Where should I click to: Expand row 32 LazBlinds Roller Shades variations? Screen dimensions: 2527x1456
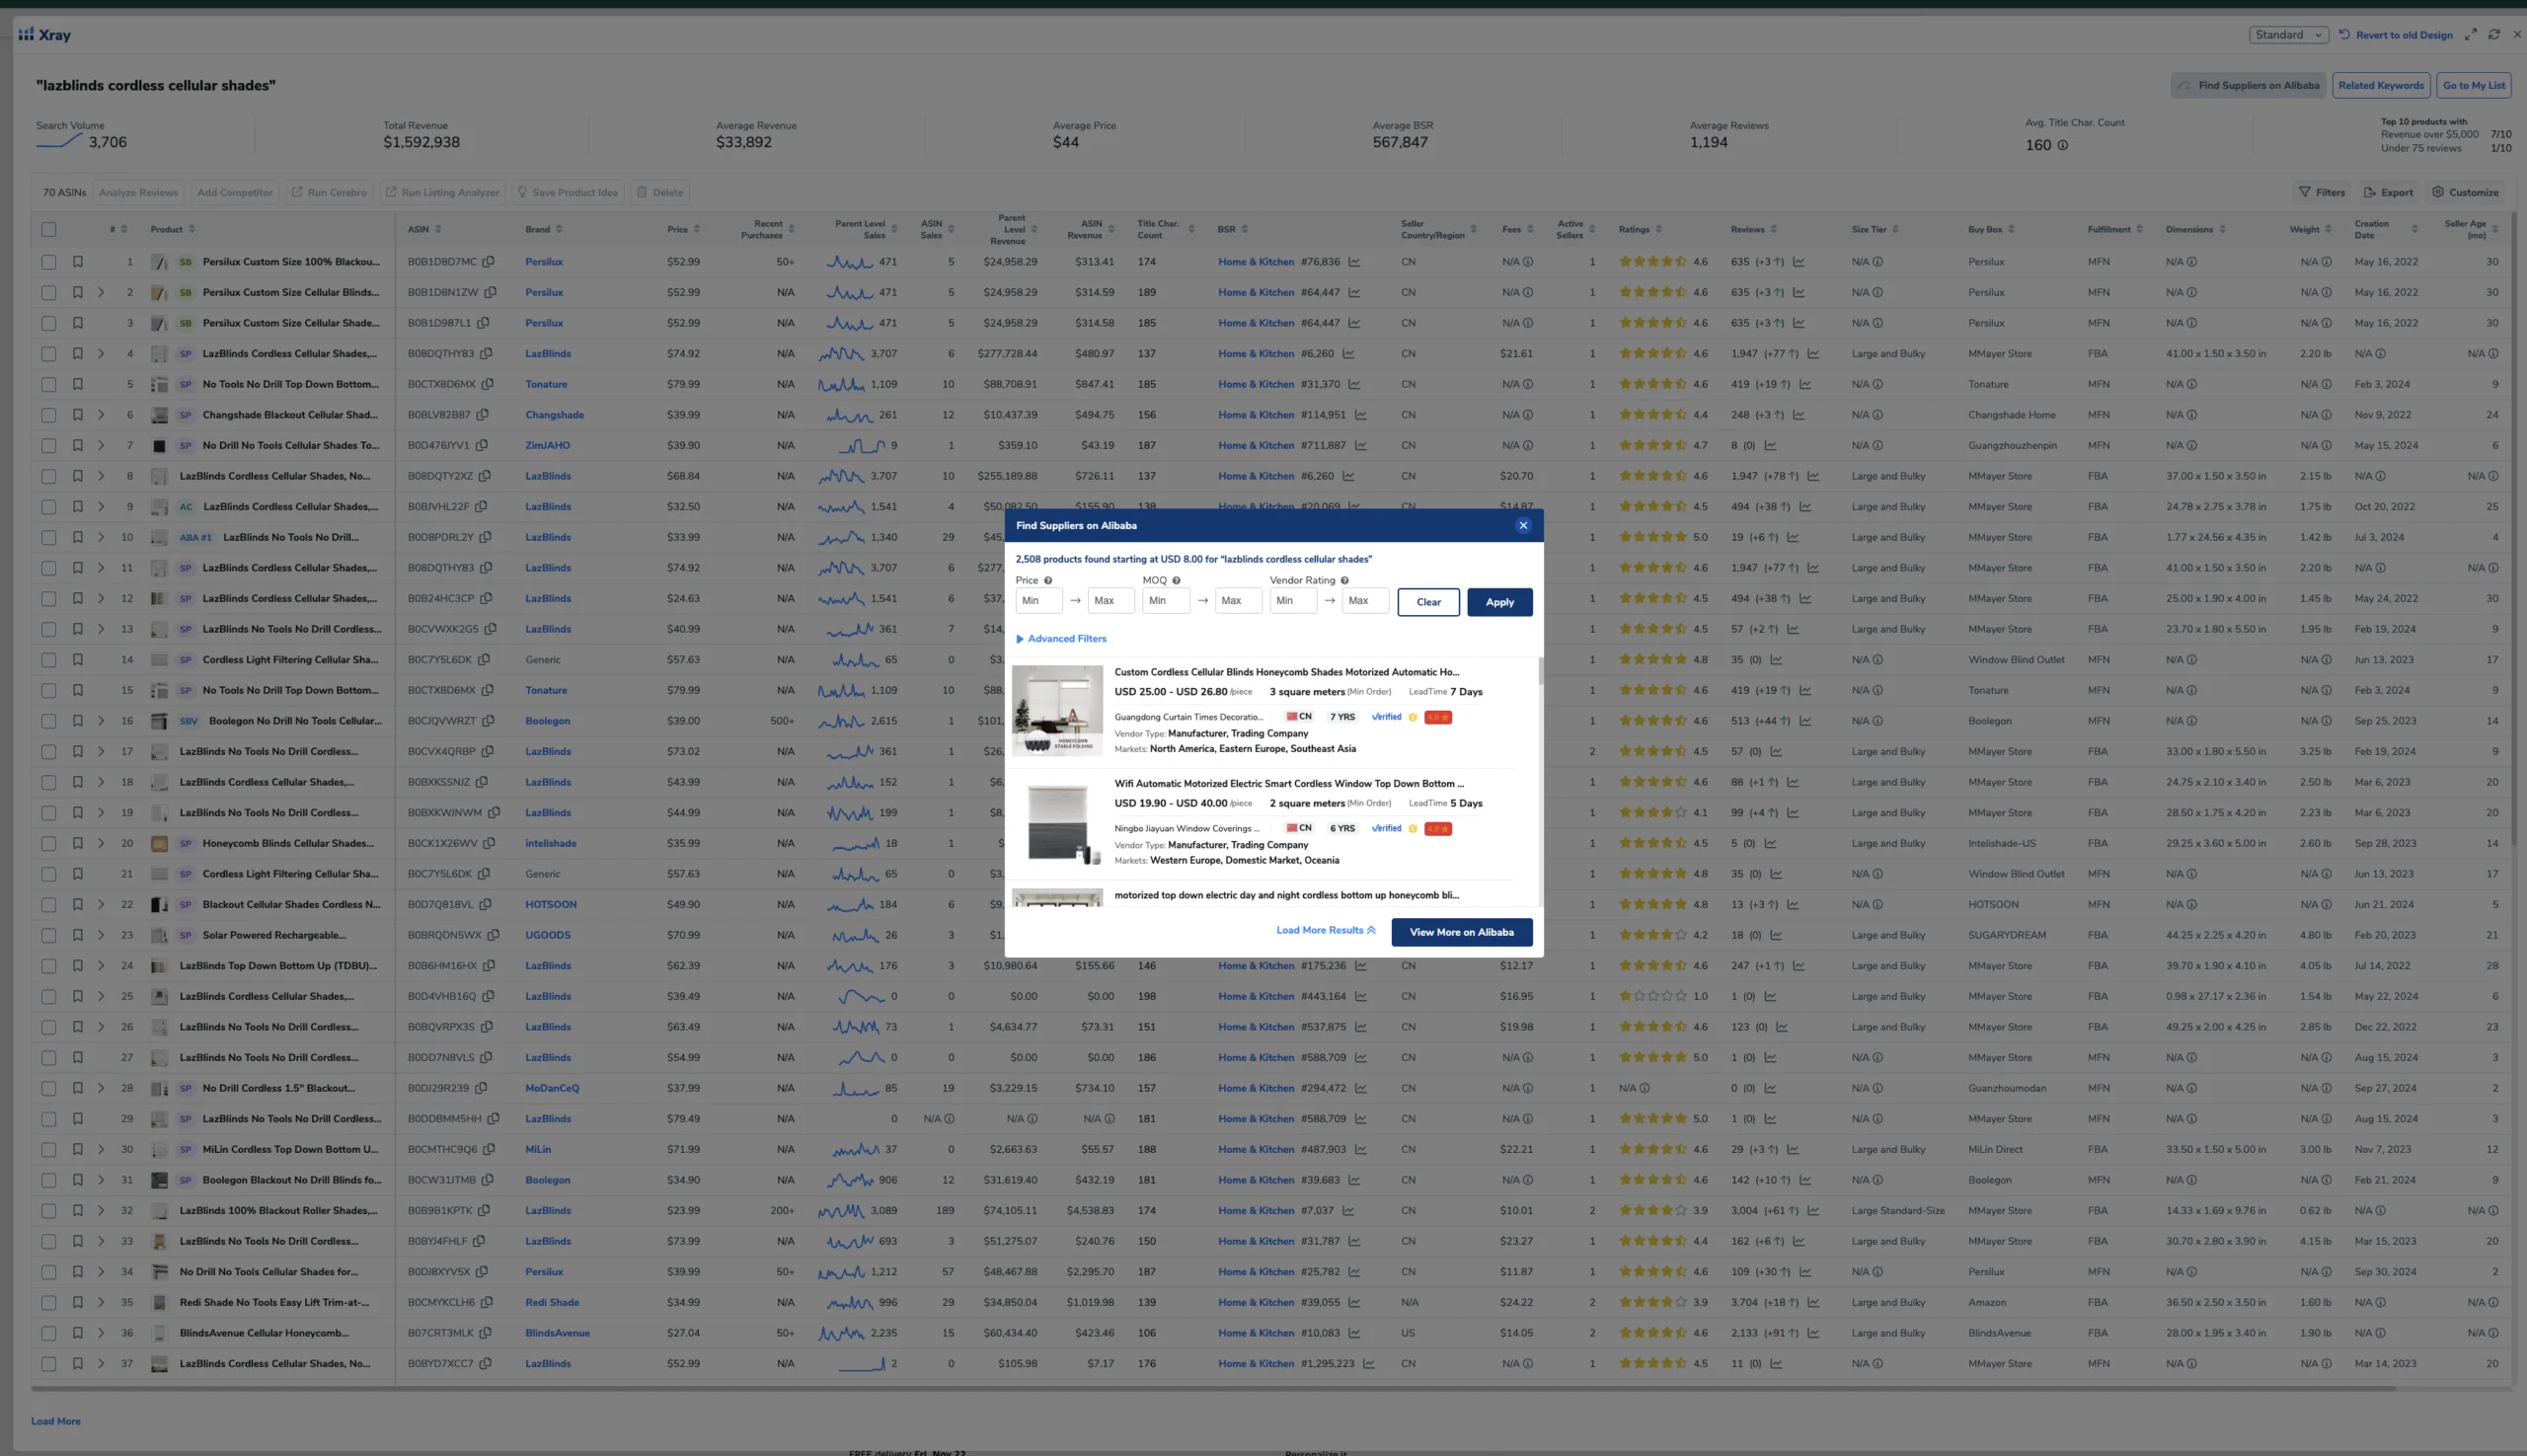point(101,1210)
